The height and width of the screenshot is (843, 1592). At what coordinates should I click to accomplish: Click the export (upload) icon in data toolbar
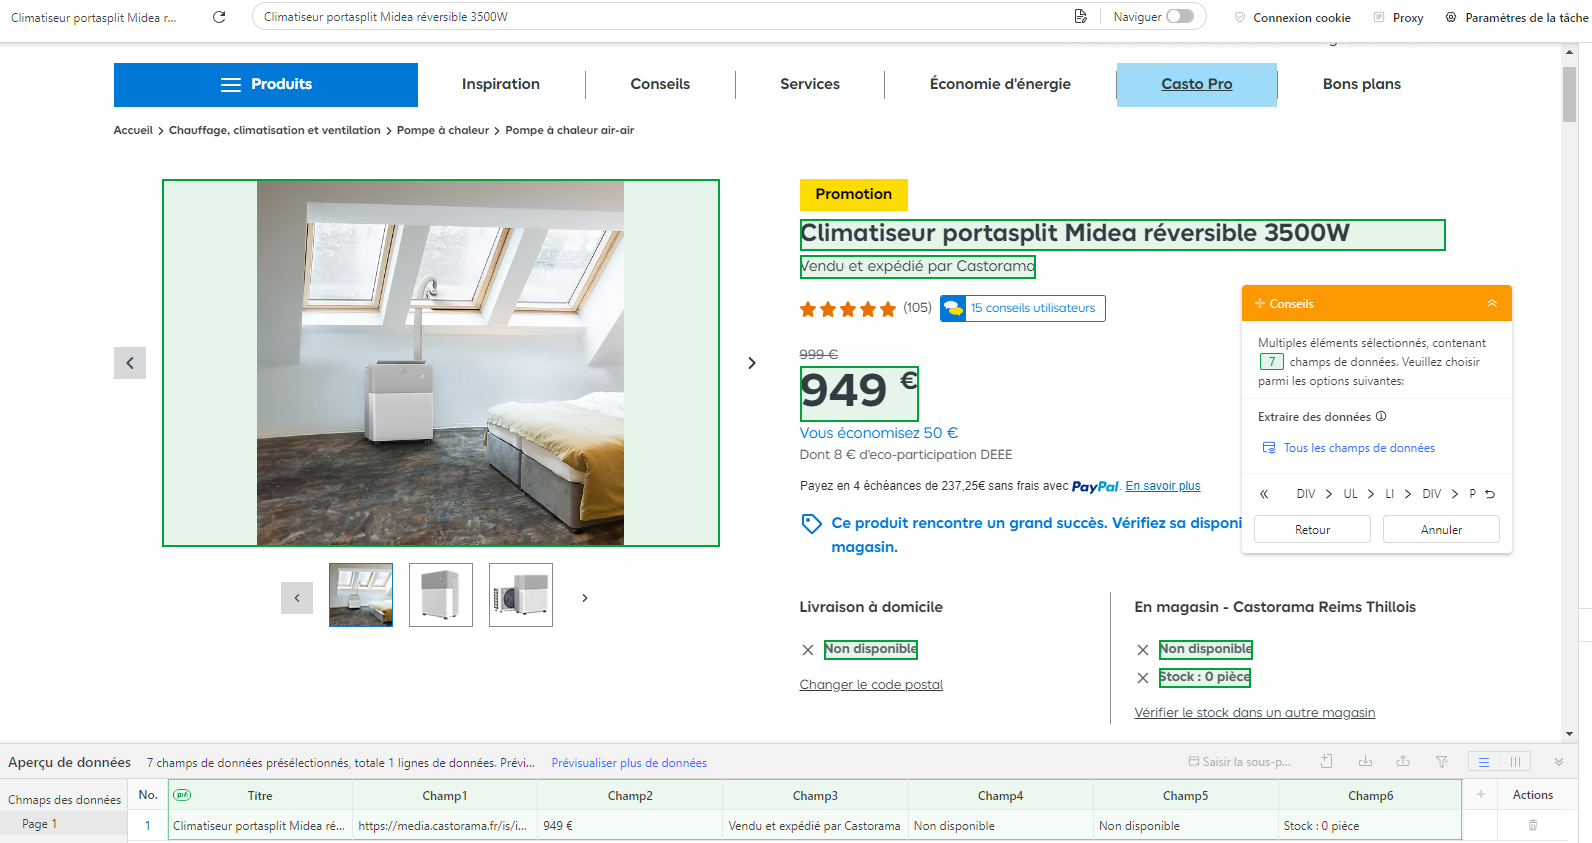tap(1403, 761)
